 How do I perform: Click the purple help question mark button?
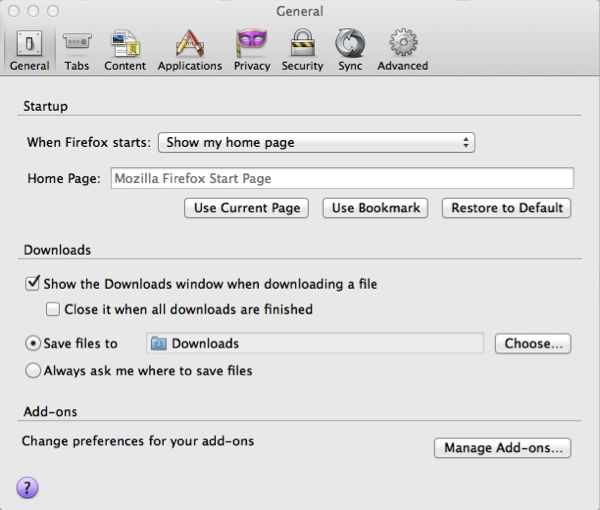click(27, 487)
